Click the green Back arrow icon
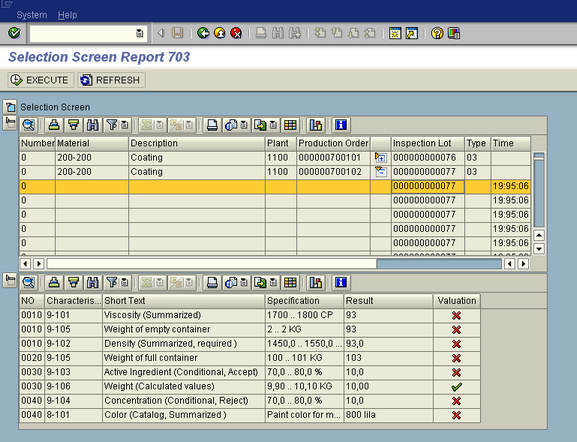The image size is (577, 442). click(203, 33)
